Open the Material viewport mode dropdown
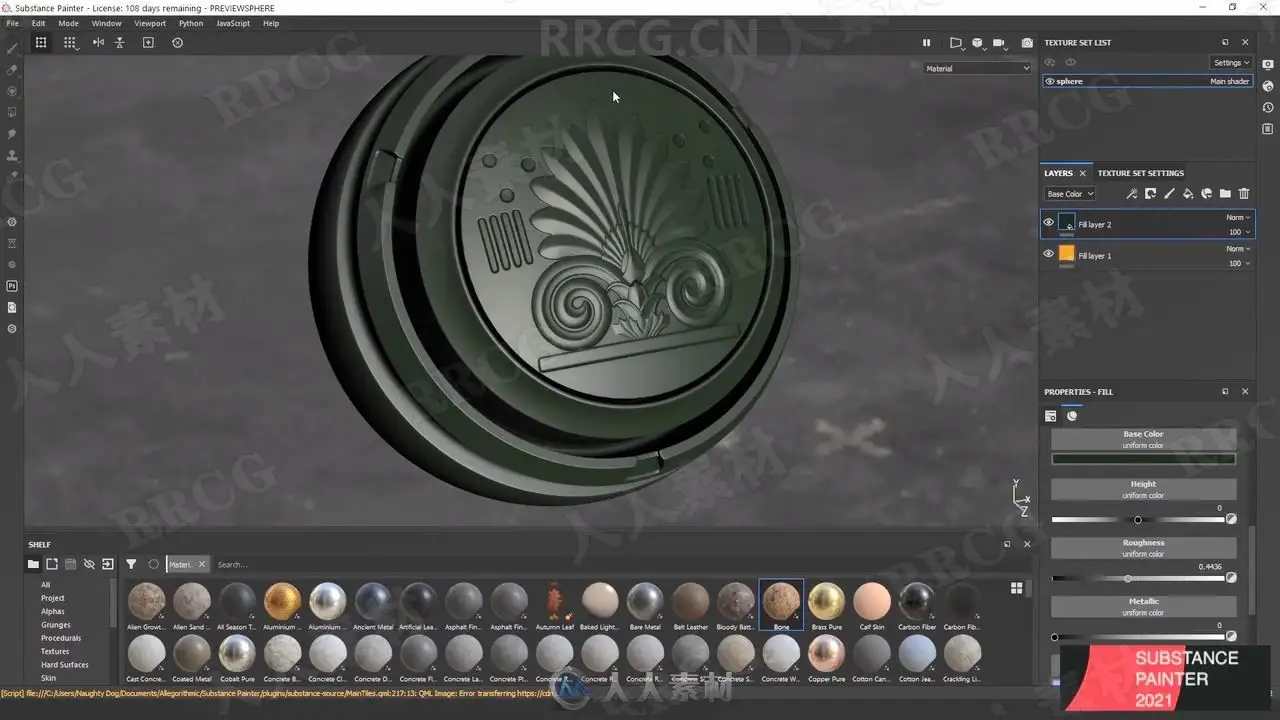Image resolution: width=1280 pixels, height=720 pixels. [977, 68]
